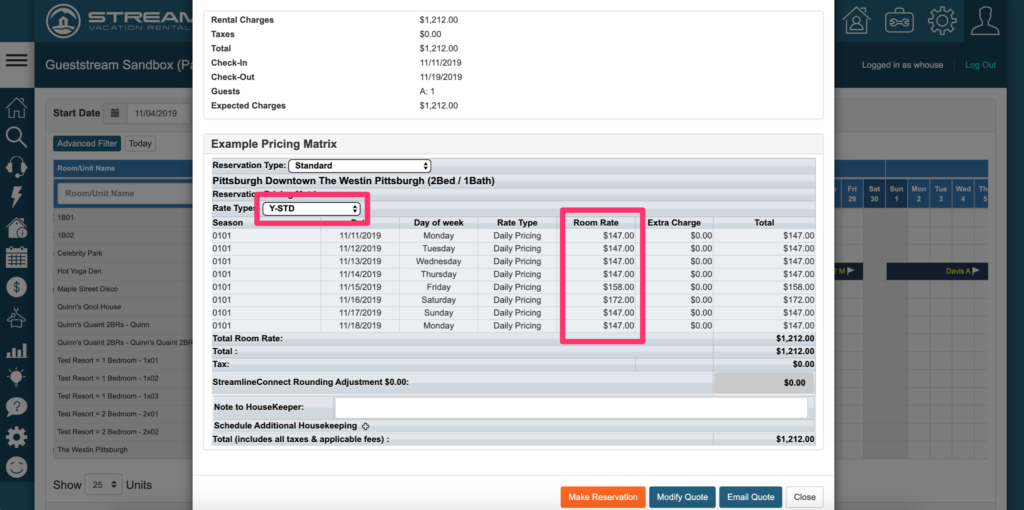Screen dimensions: 1024x510
Task: Click the Example Pricing Matrix heading
Action: point(274,144)
